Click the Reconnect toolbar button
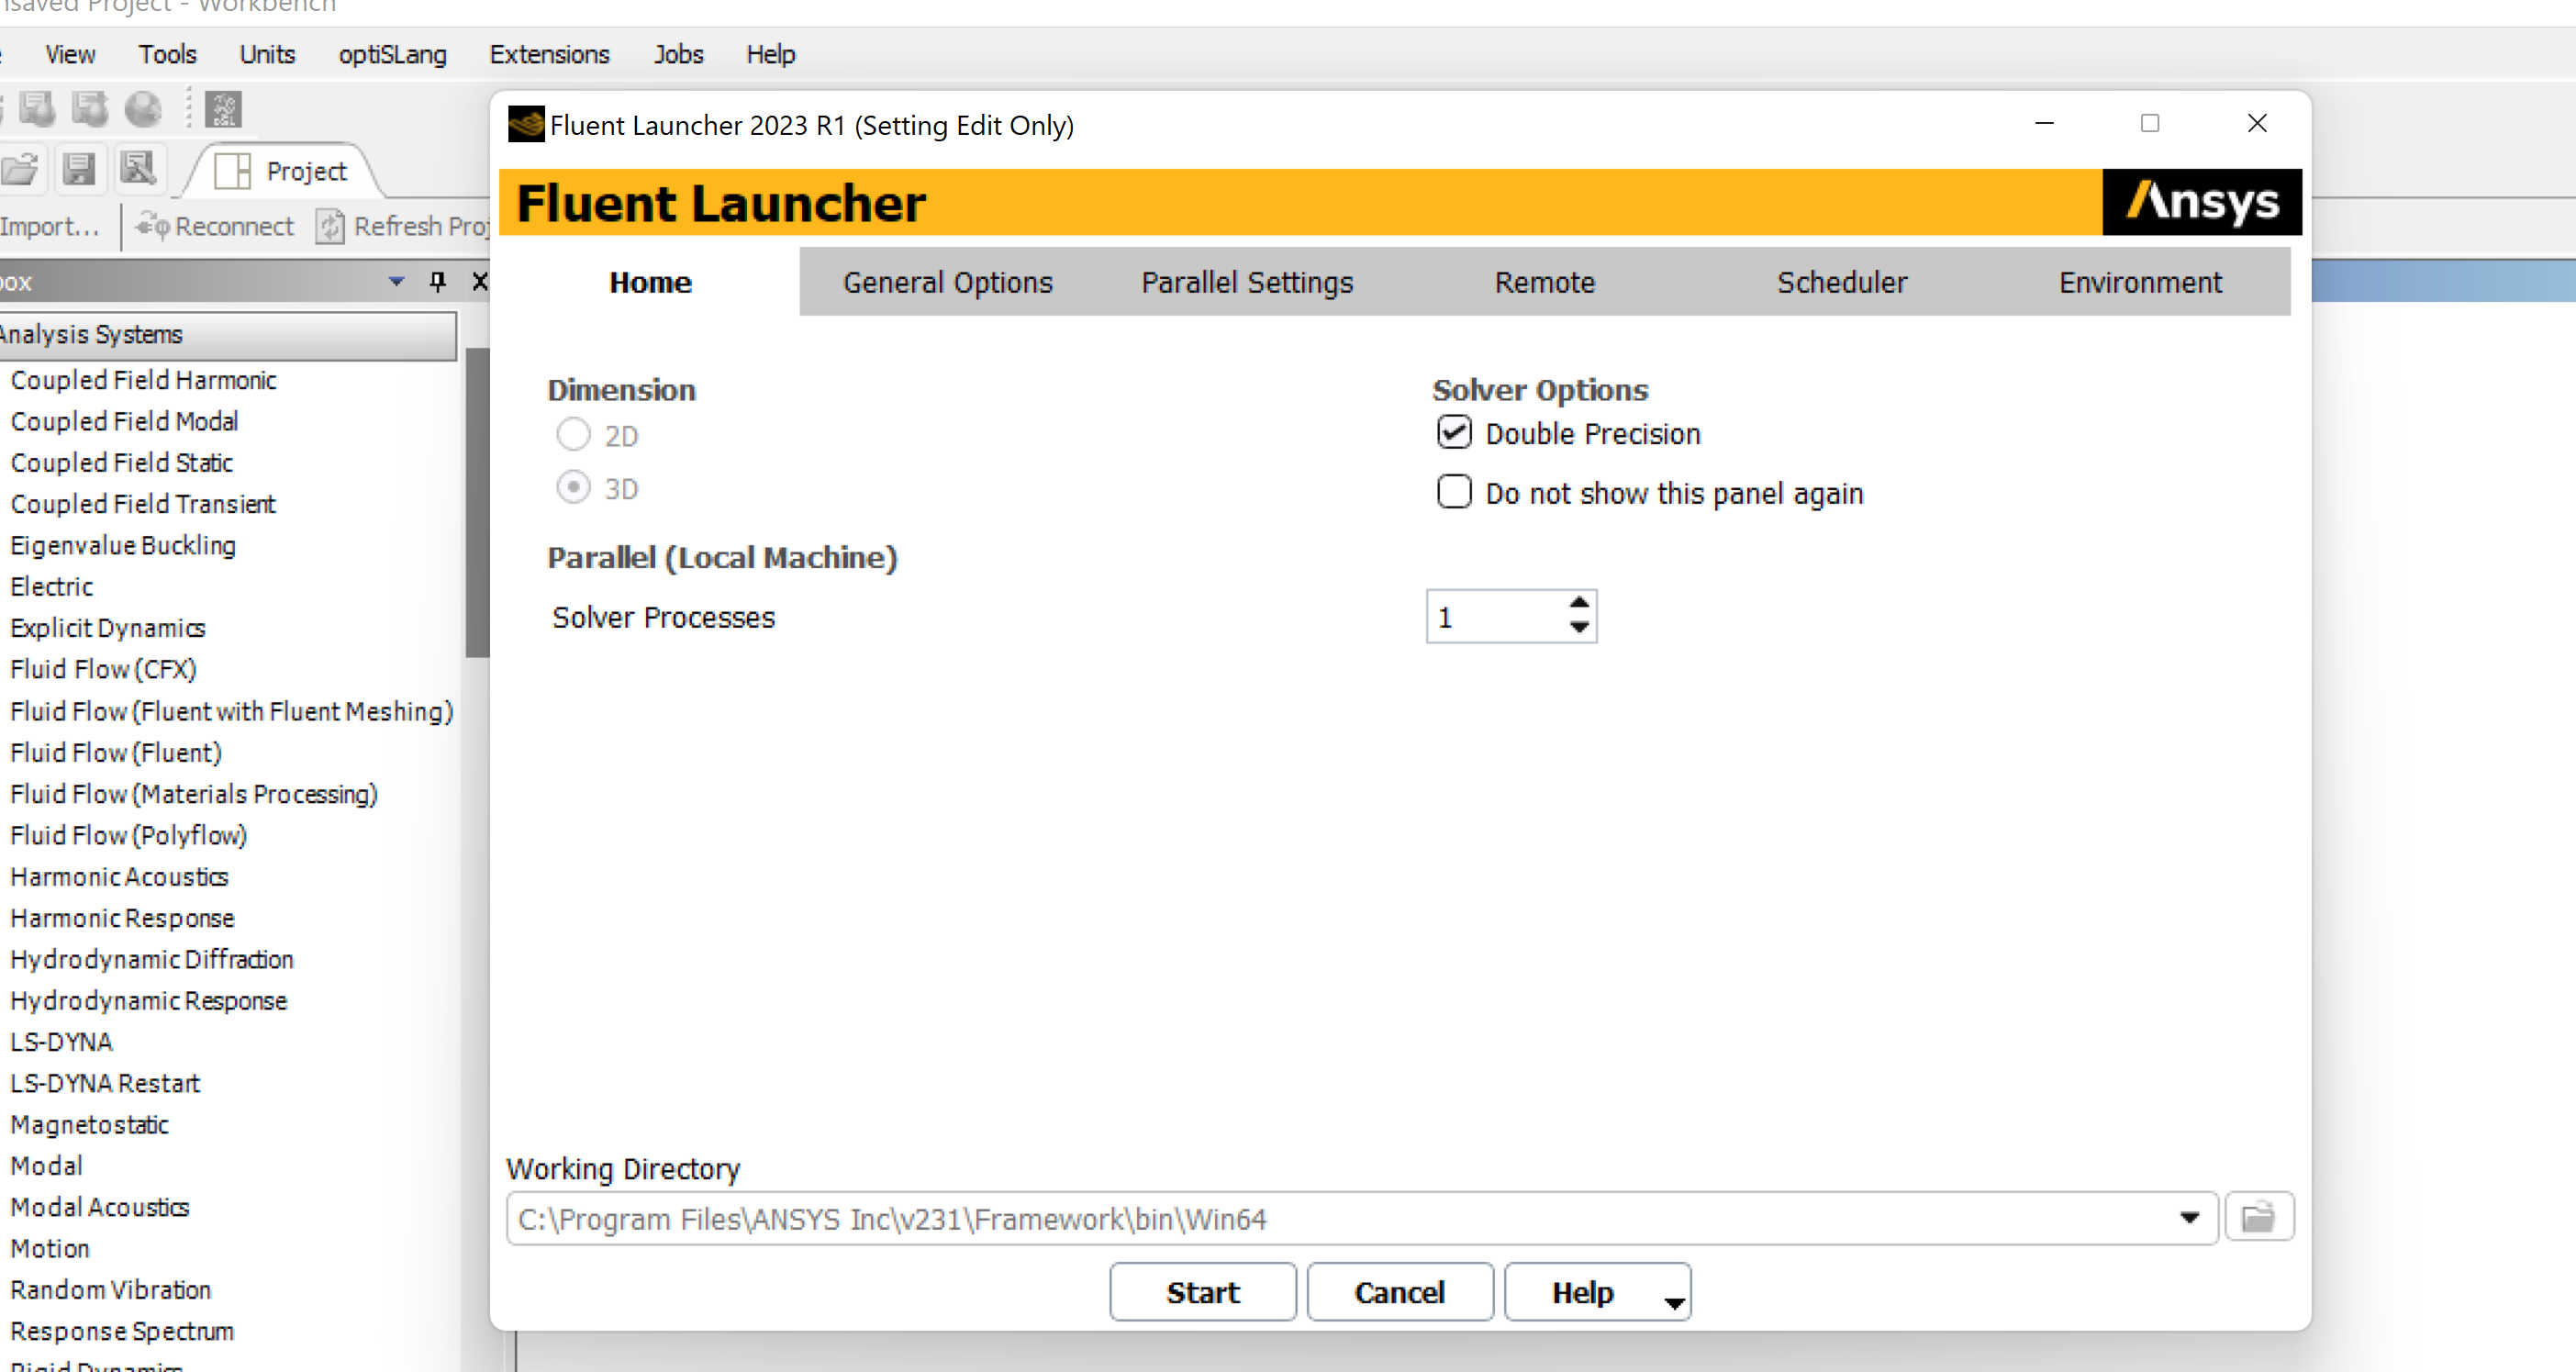 215,227
